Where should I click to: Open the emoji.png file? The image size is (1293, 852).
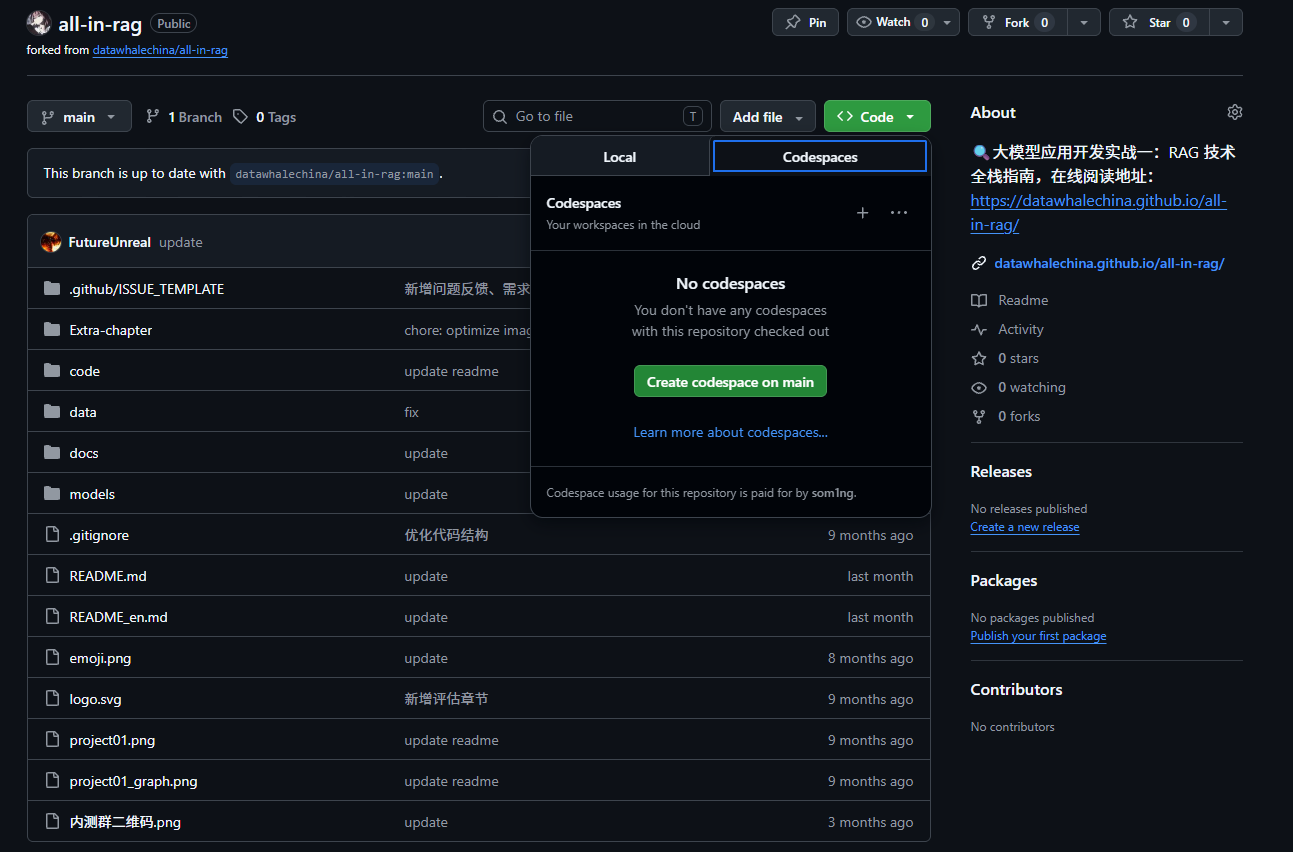click(x=100, y=658)
